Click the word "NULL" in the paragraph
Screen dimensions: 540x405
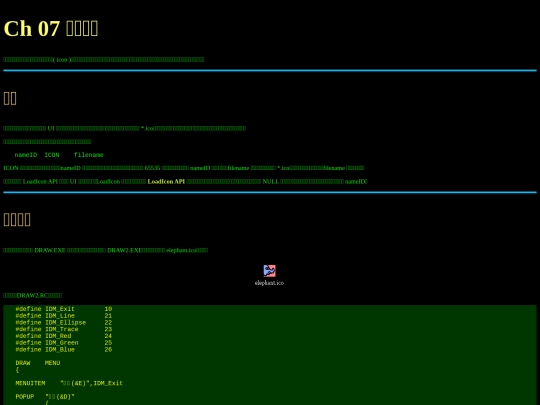pos(271,181)
